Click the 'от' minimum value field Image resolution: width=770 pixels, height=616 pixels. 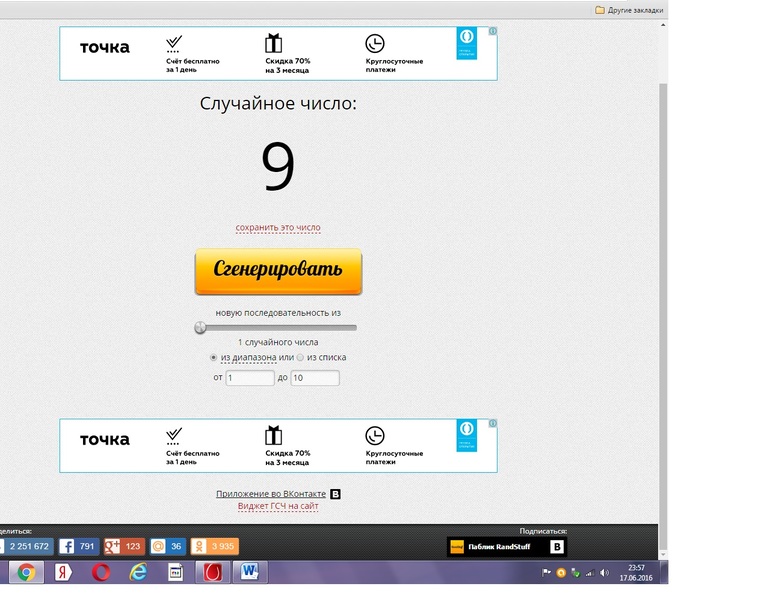pyautogui.click(x=249, y=378)
